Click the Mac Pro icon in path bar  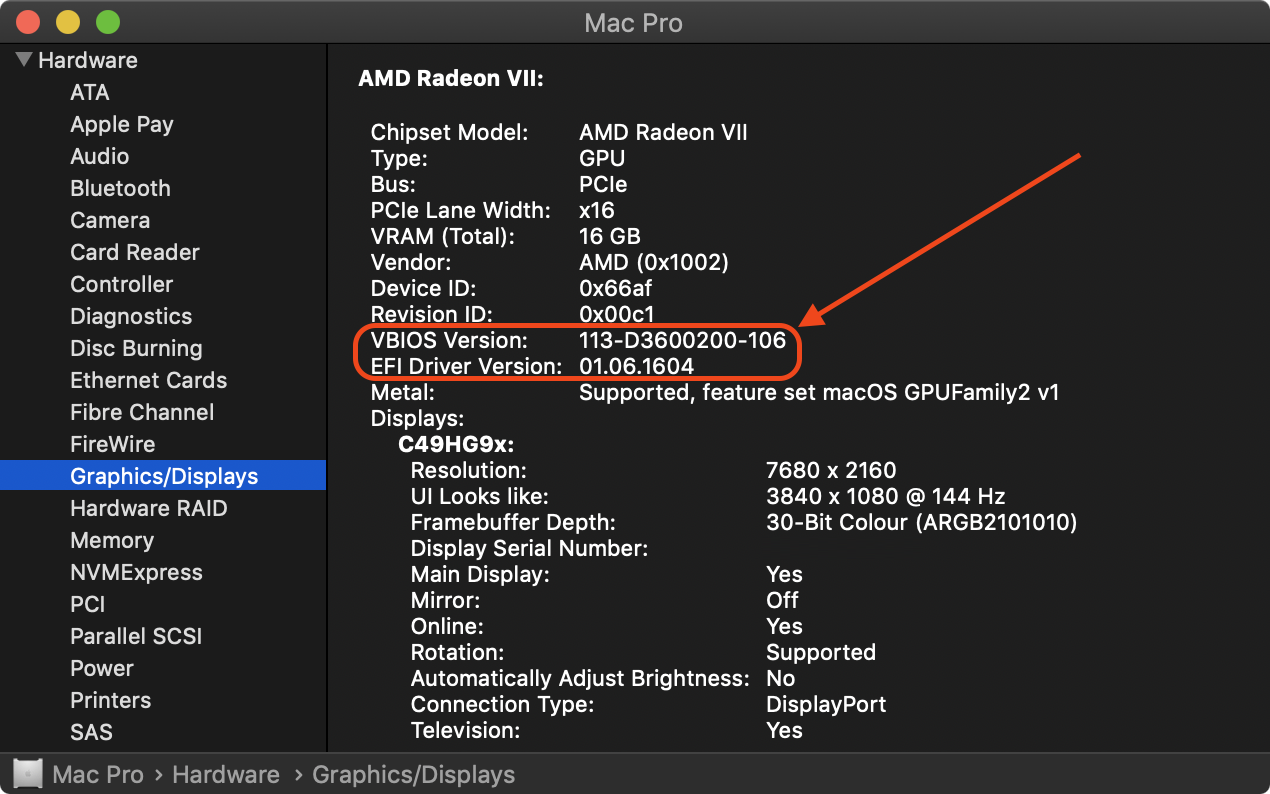27,774
